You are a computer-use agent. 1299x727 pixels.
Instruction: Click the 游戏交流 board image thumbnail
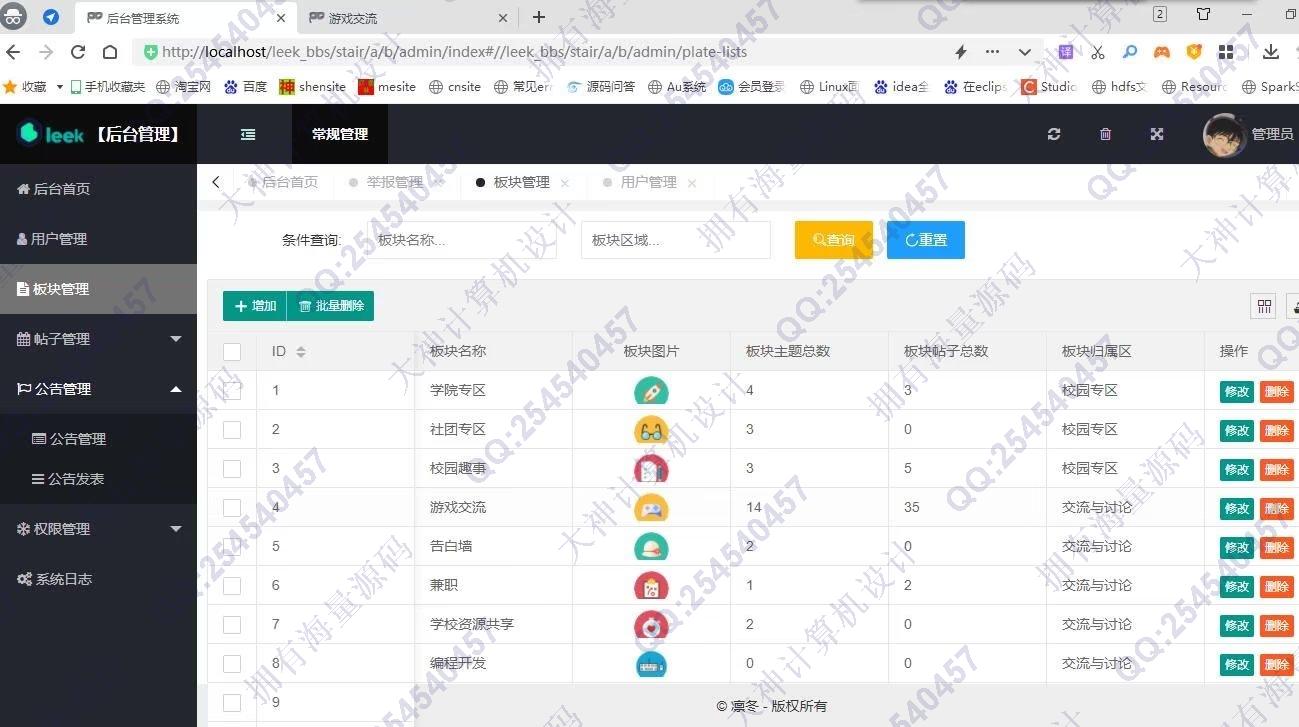pos(651,508)
